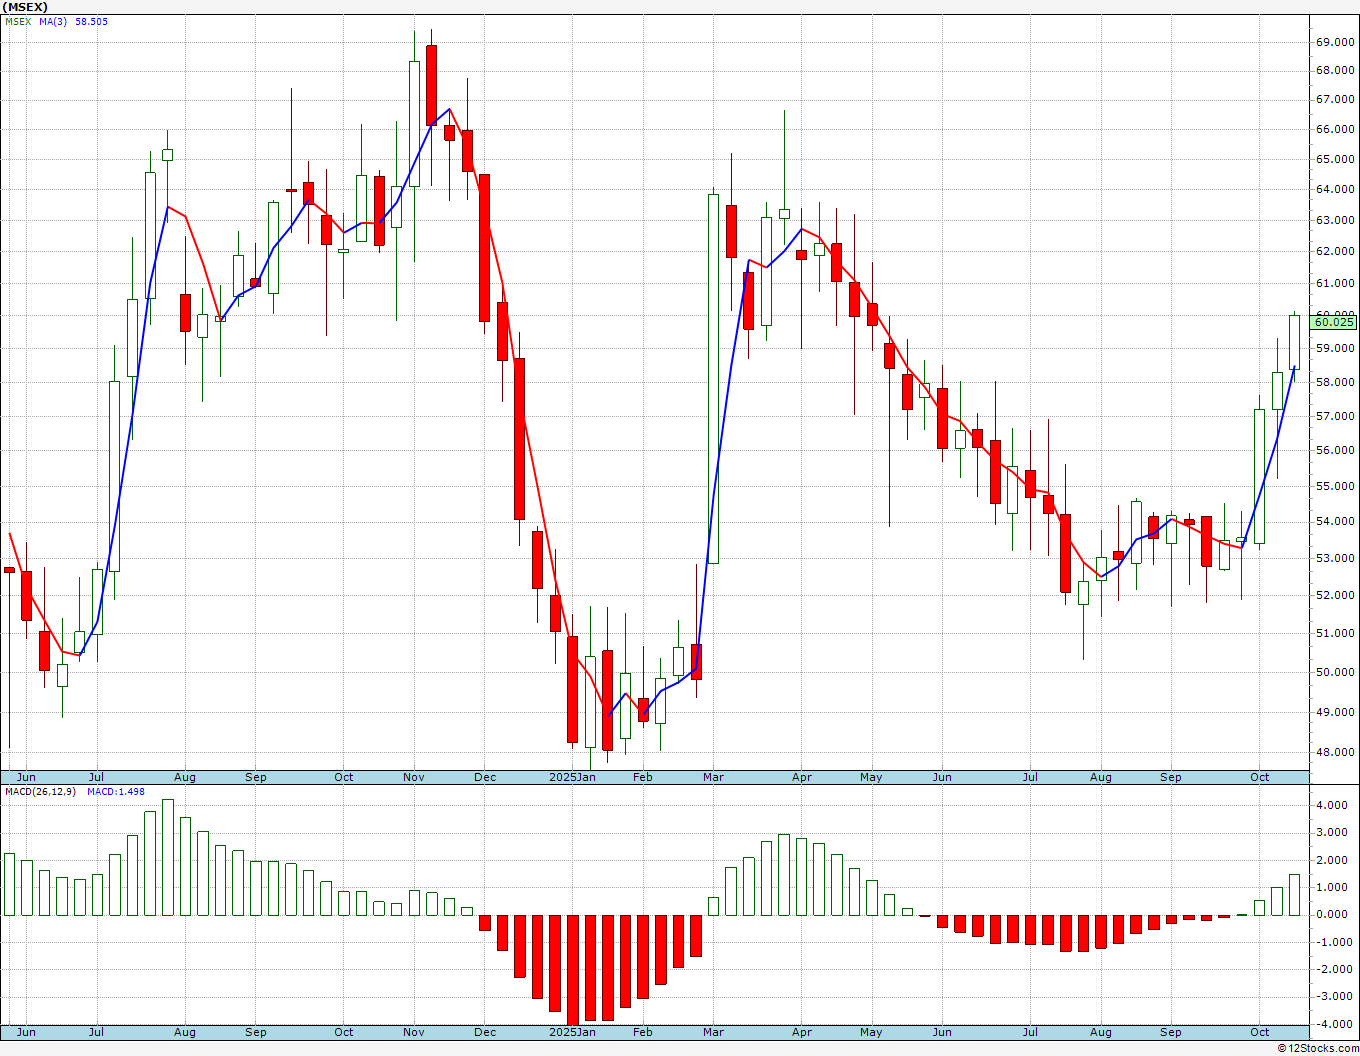Select the 50.000 price axis label
The image size is (1360, 1056).
[x=1336, y=673]
